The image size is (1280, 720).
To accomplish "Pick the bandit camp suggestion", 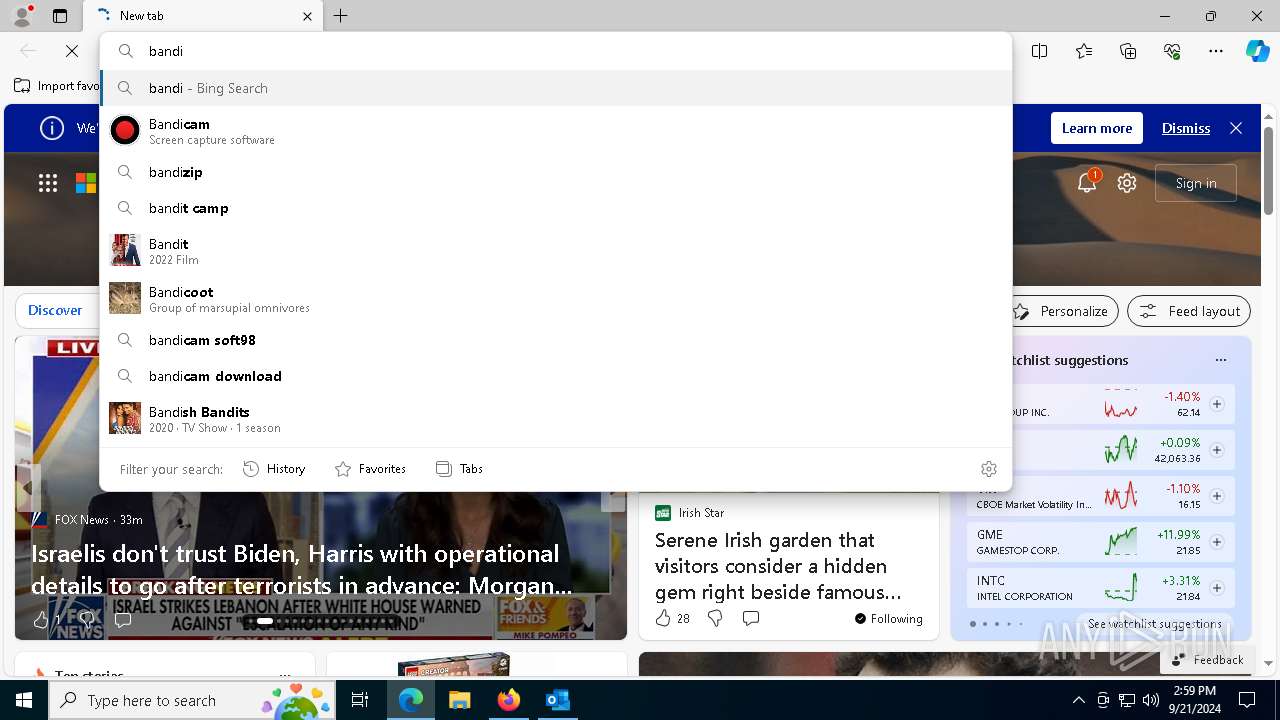I will pos(556,208).
